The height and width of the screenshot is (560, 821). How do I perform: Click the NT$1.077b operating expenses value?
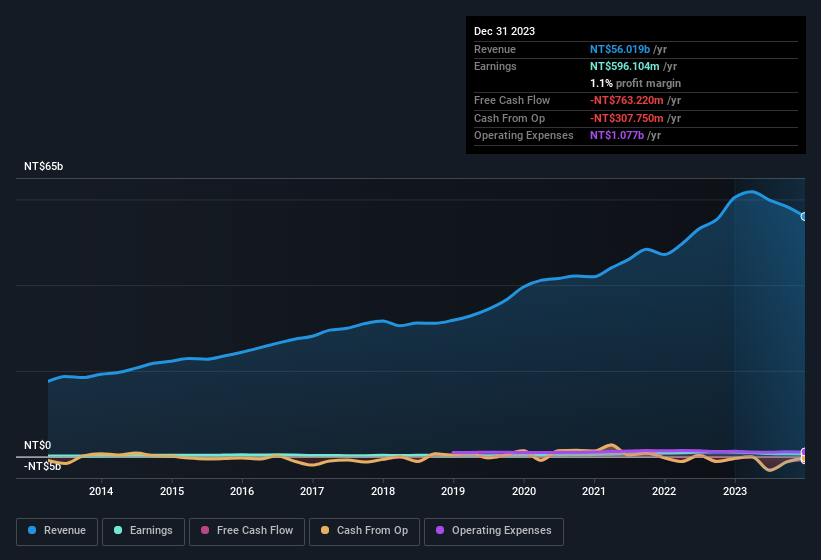617,136
